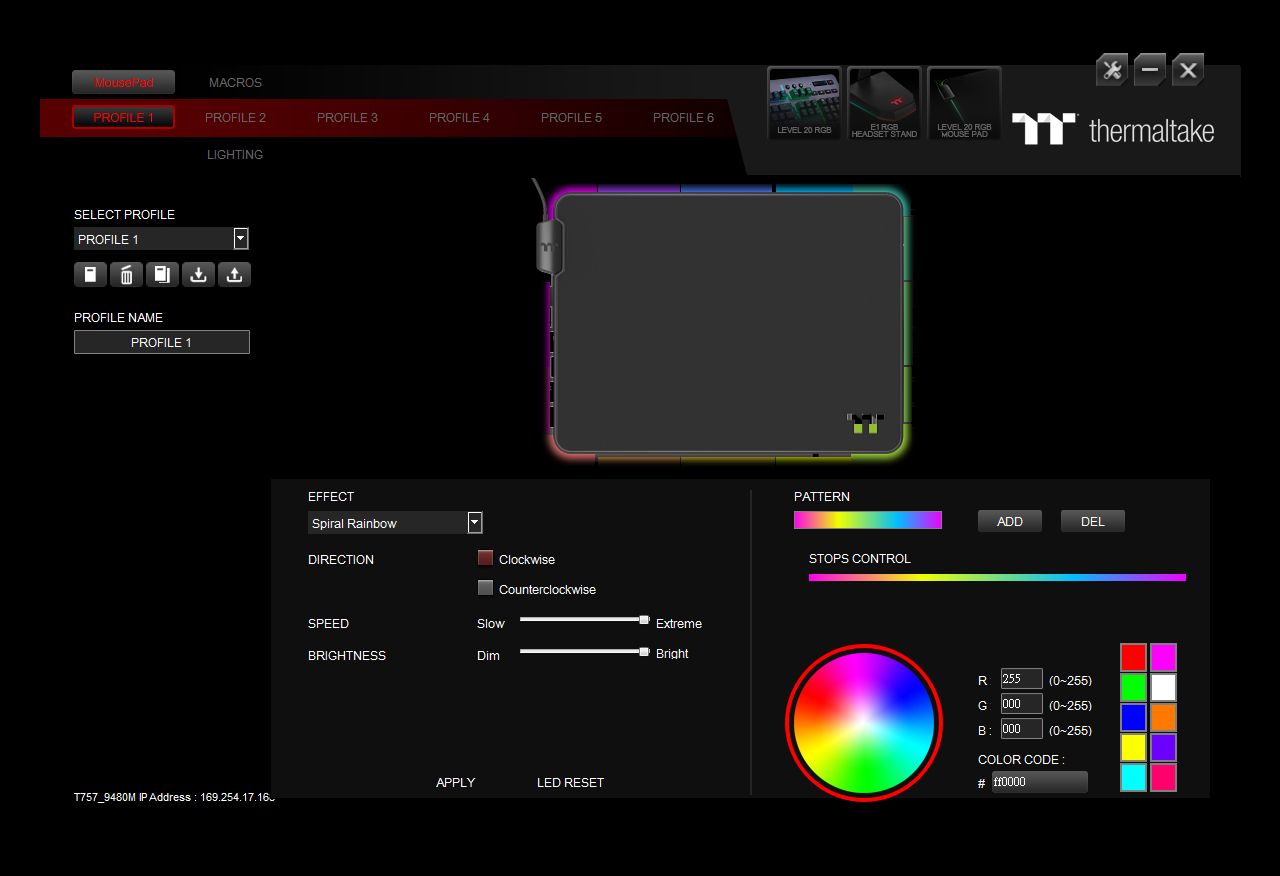This screenshot has height=876, width=1280.
Task: Enable the Counterclockwise direction option
Action: pyautogui.click(x=486, y=588)
